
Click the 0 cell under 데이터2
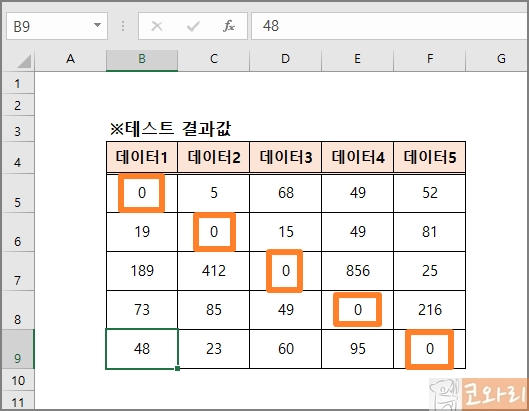214,232
